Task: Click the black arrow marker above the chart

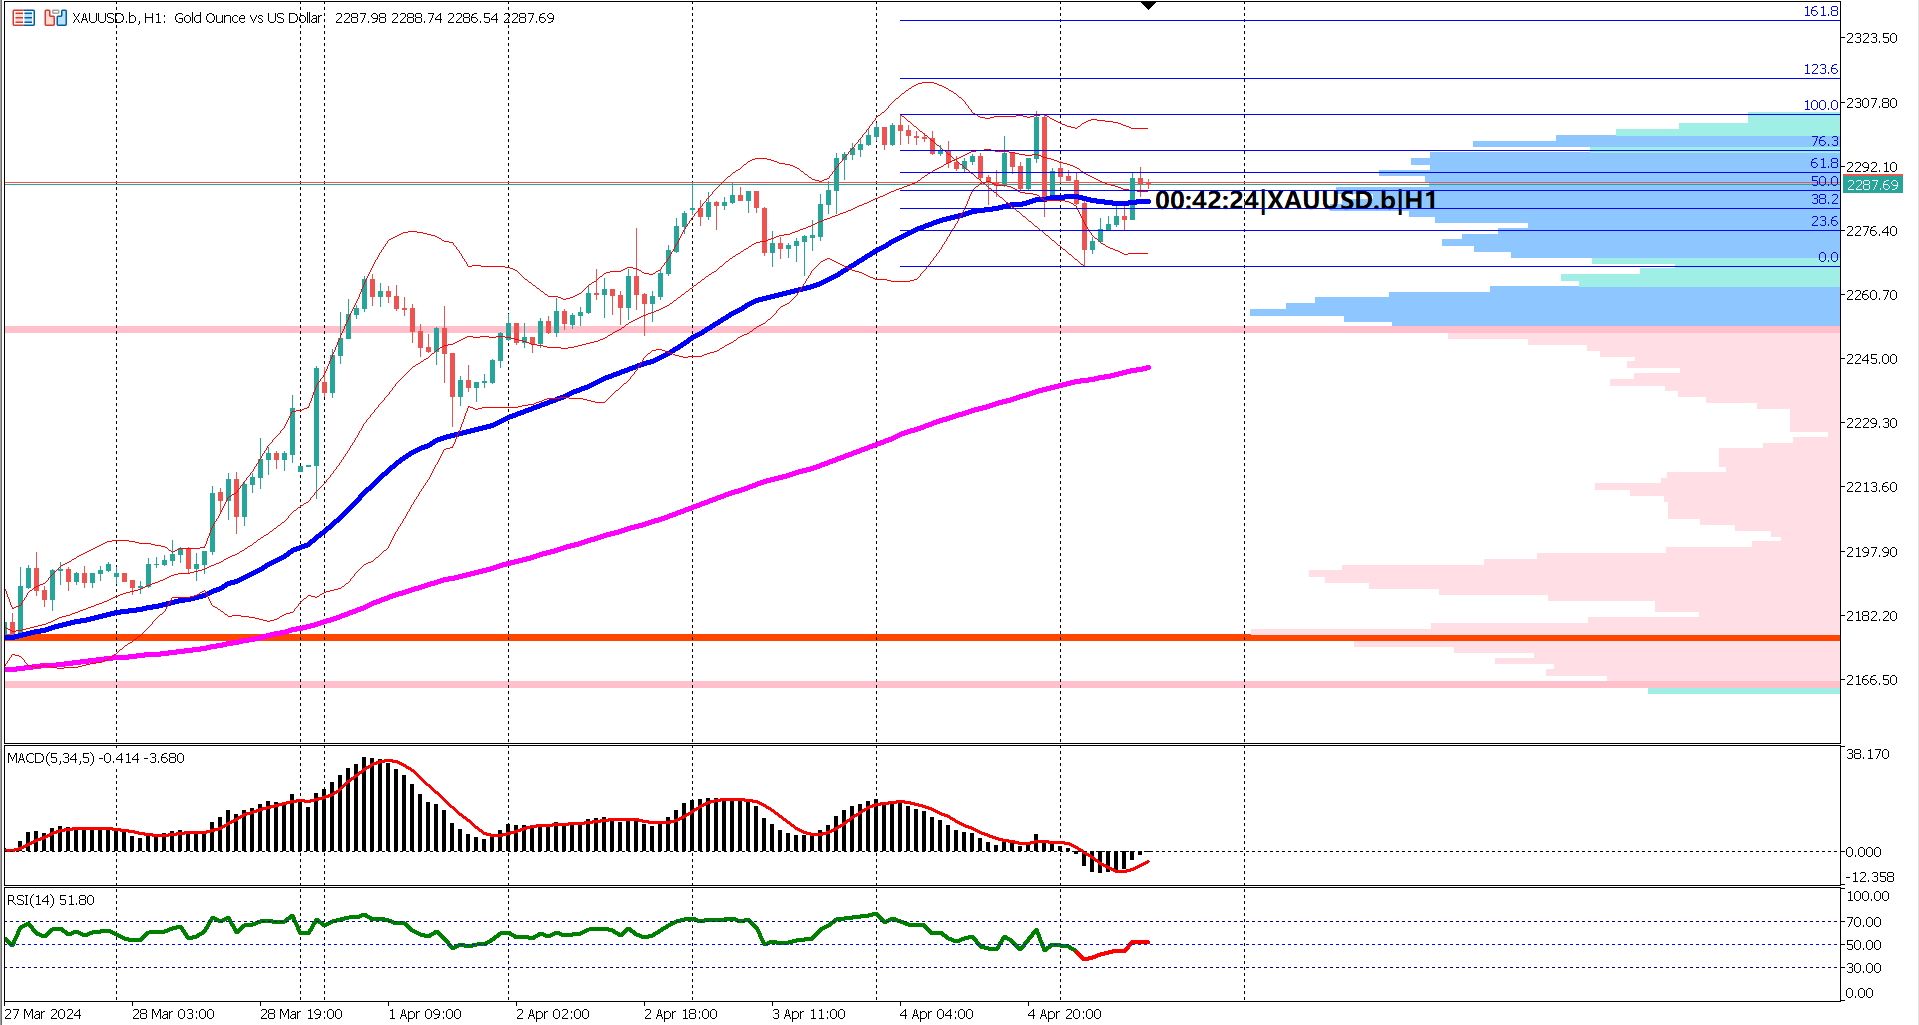Action: click(1150, 6)
